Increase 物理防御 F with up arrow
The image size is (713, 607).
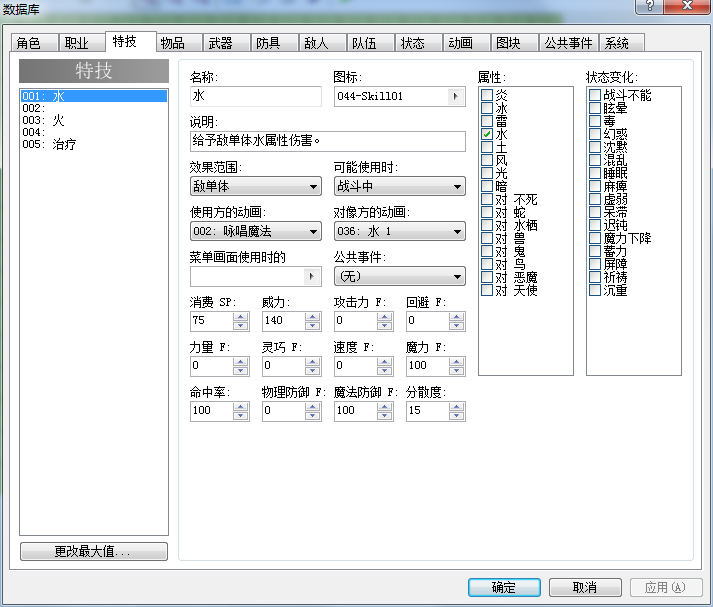(312, 407)
